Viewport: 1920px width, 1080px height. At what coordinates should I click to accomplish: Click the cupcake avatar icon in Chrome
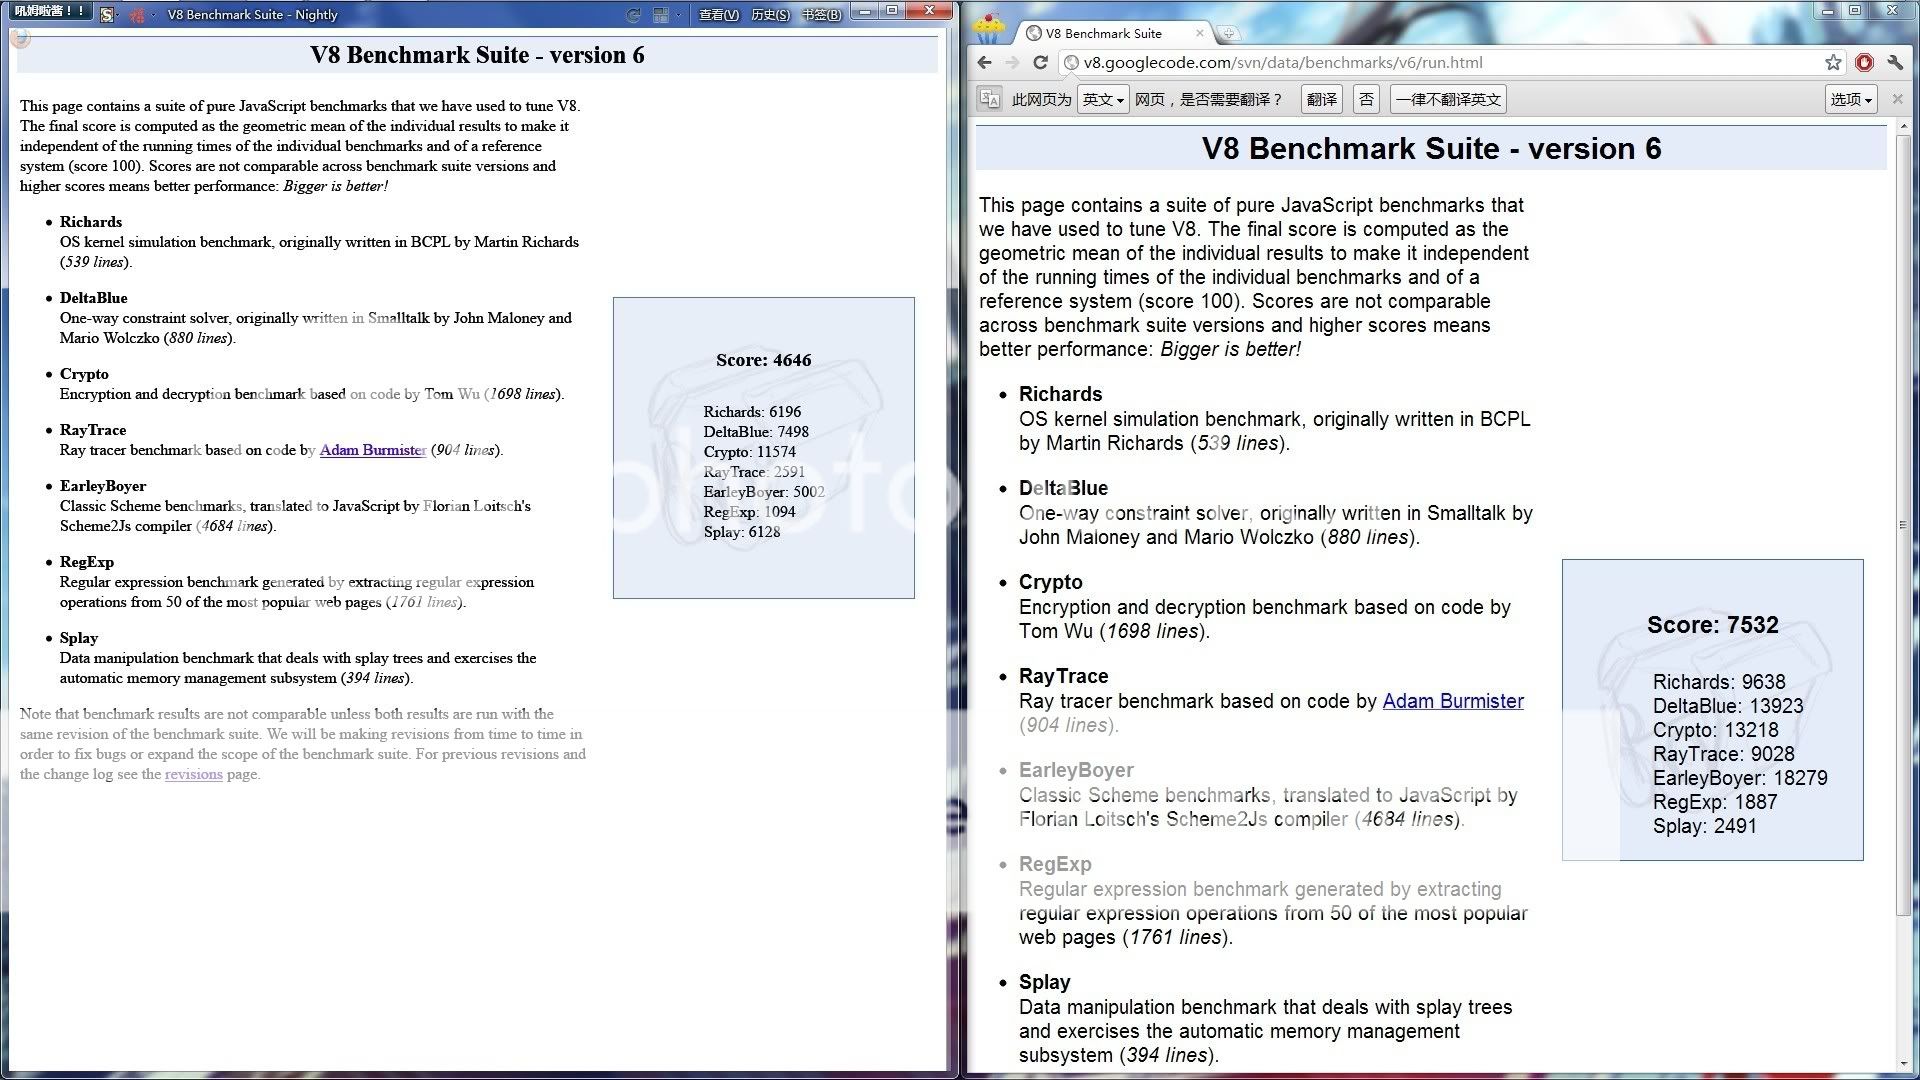pyautogui.click(x=988, y=28)
